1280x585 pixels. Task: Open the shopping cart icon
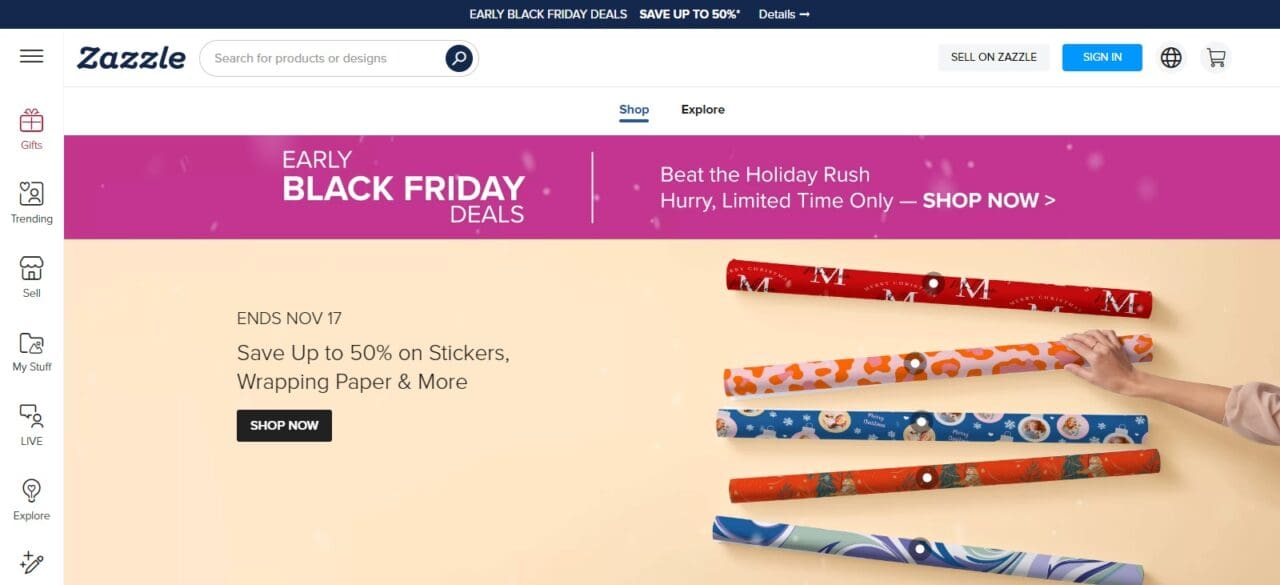[1216, 57]
